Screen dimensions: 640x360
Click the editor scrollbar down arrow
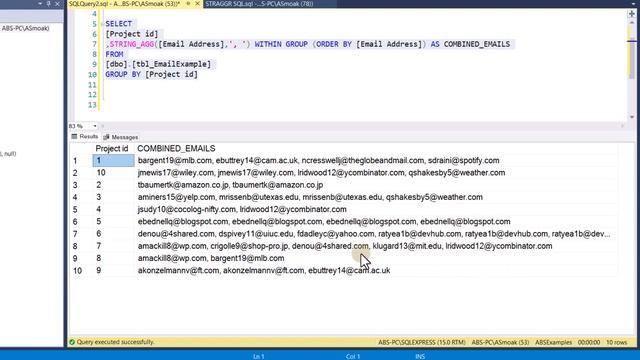pos(632,117)
